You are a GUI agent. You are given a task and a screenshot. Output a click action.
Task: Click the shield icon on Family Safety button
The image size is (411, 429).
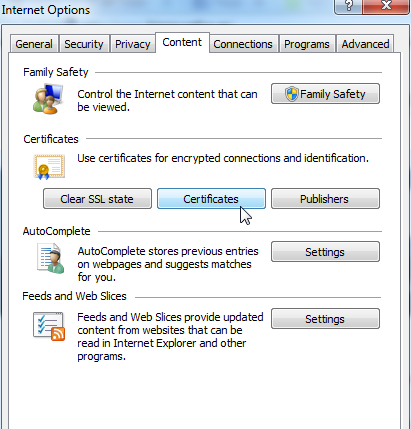click(291, 94)
